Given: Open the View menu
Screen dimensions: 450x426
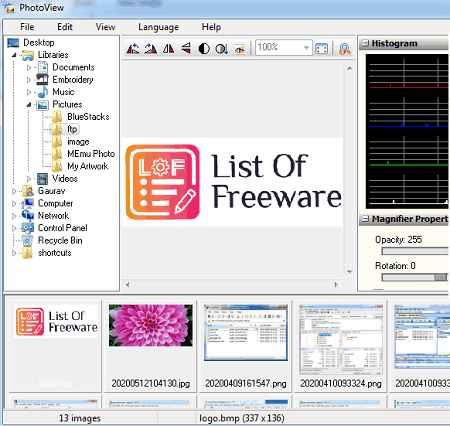Looking at the screenshot, I should [x=105, y=27].
